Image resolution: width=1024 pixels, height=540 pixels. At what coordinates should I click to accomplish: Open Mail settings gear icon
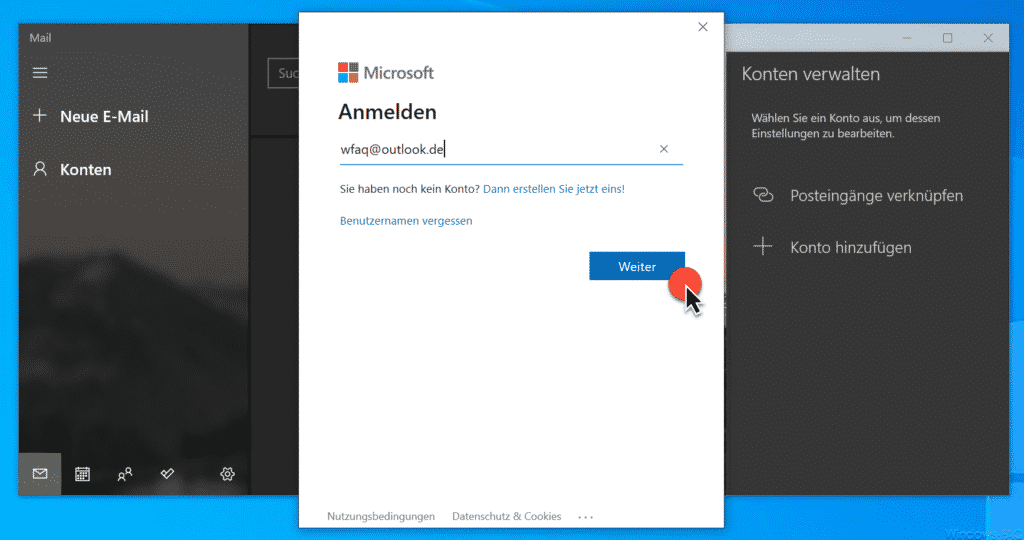click(227, 474)
